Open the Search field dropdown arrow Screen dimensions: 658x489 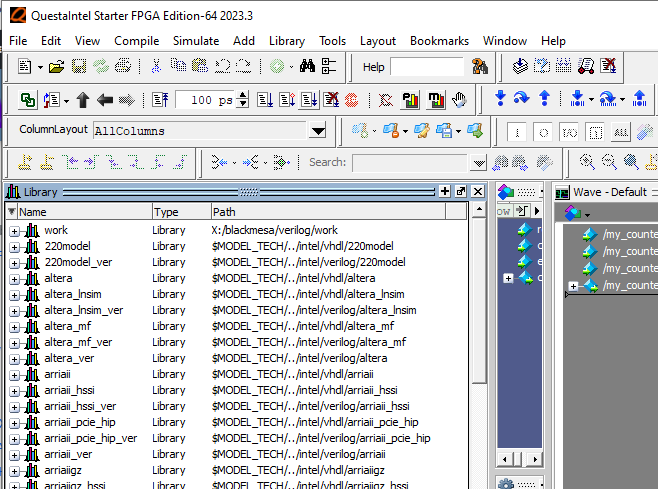pyautogui.click(x=478, y=163)
